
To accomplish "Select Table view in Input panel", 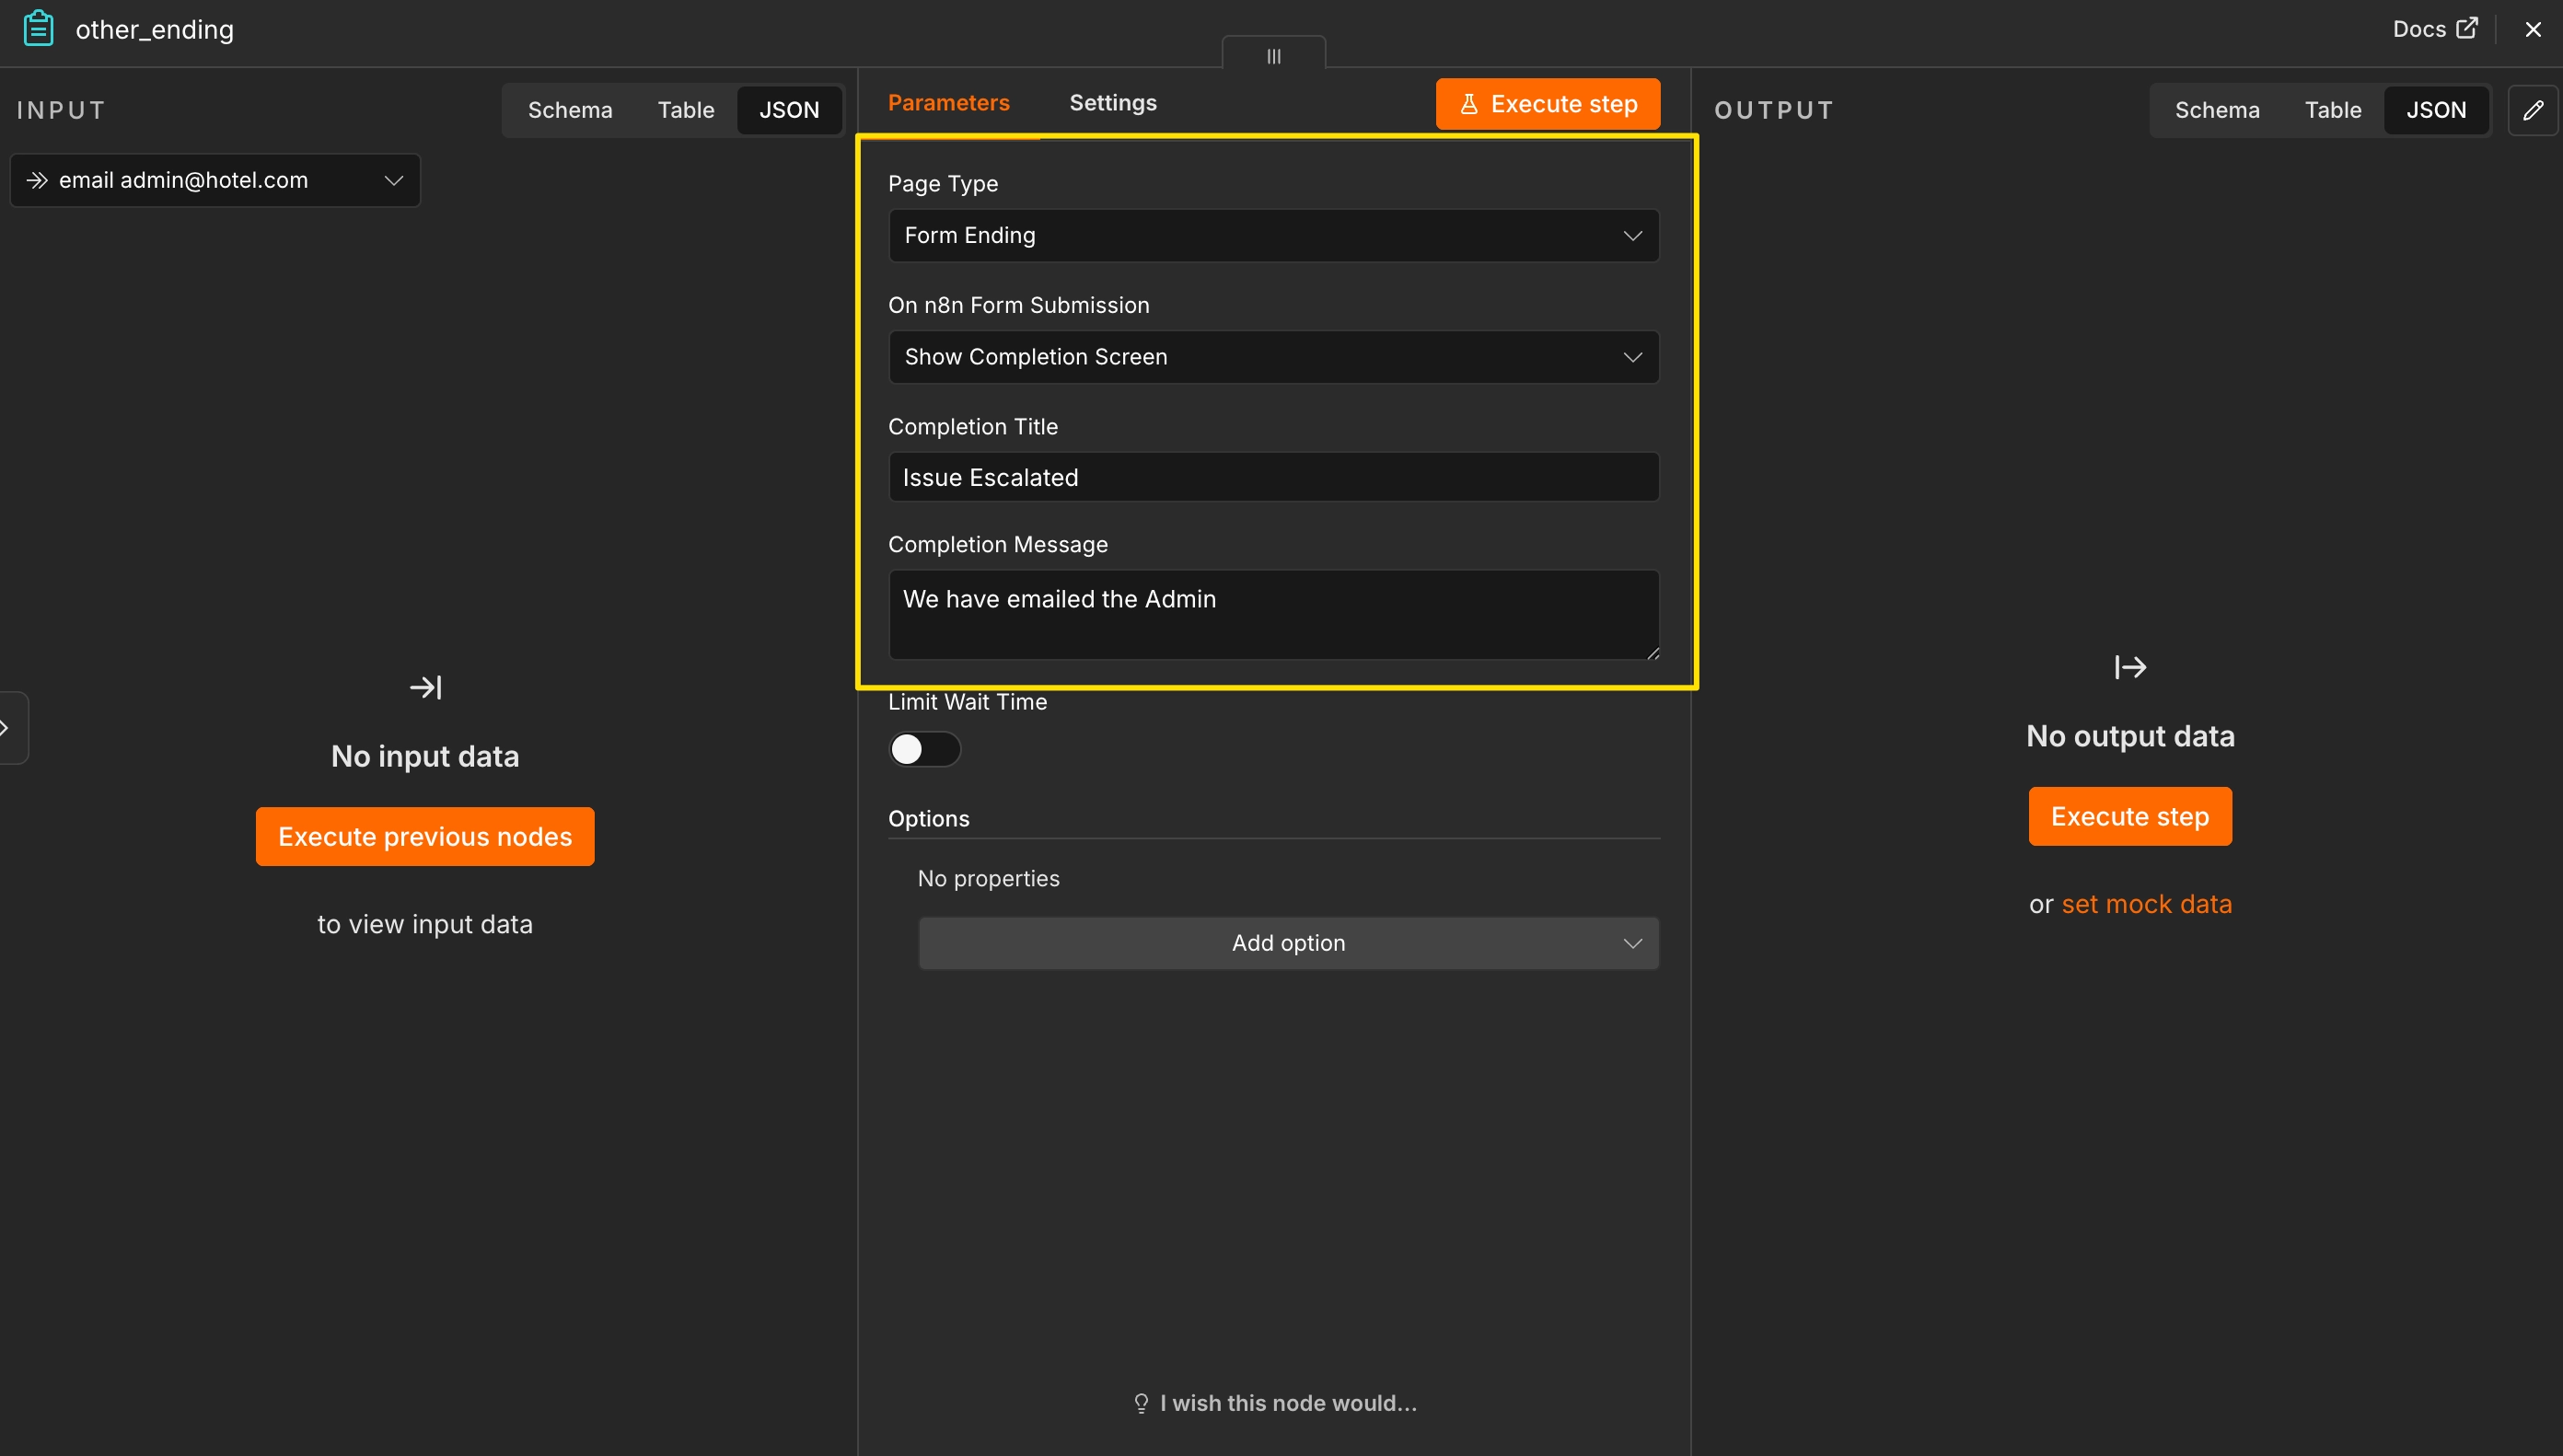I will 686,110.
